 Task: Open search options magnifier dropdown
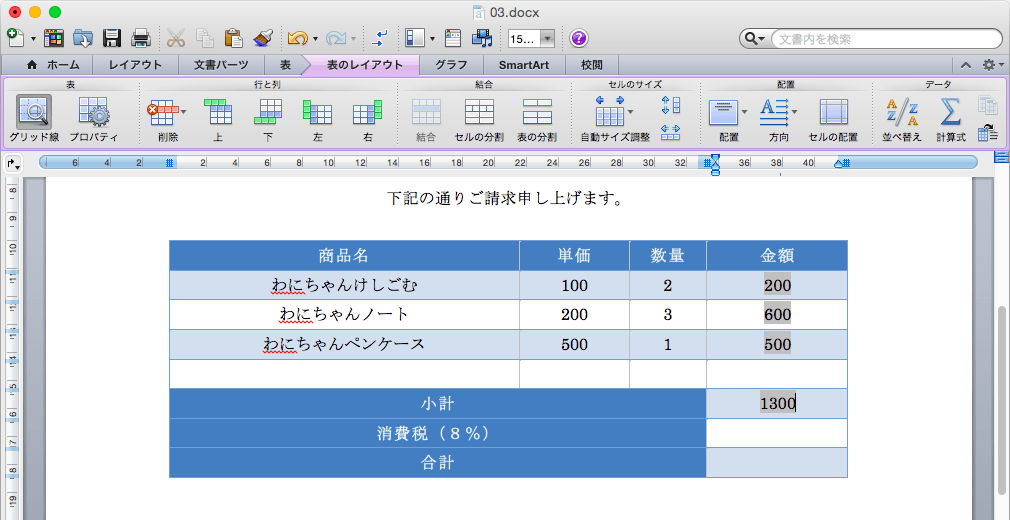pyautogui.click(x=755, y=39)
